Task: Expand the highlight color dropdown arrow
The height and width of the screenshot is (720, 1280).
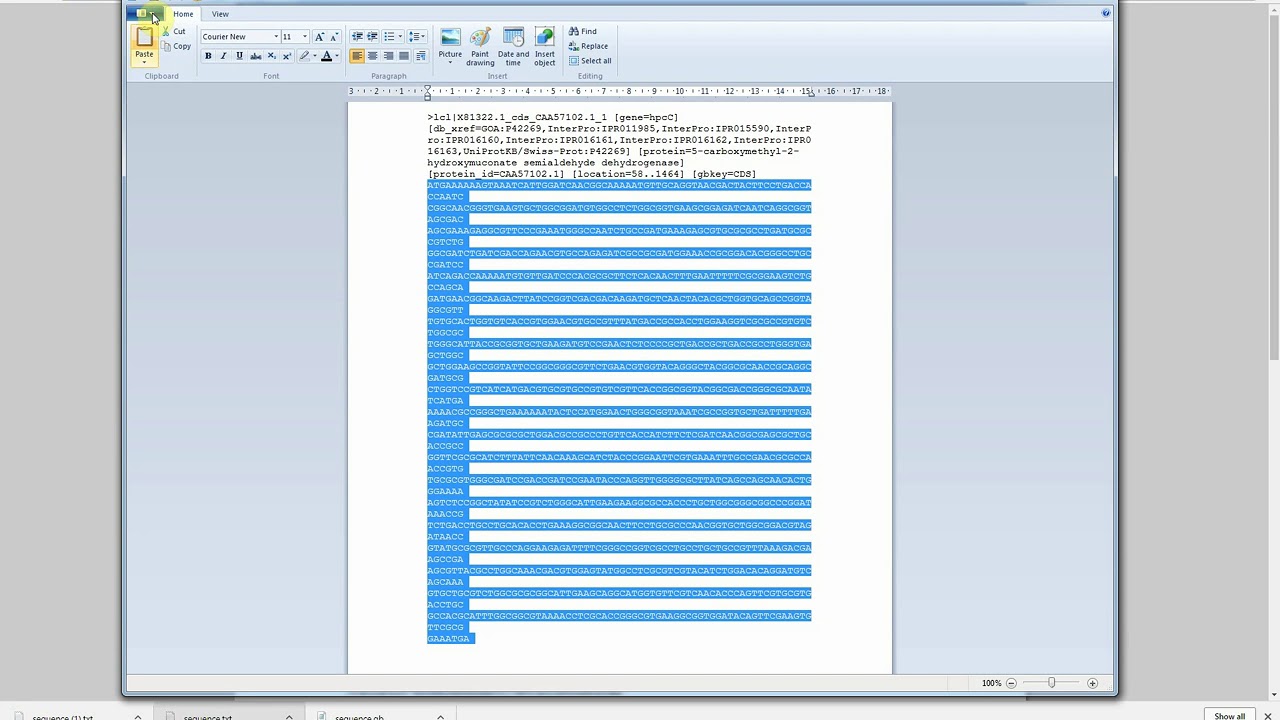Action: tap(314, 56)
